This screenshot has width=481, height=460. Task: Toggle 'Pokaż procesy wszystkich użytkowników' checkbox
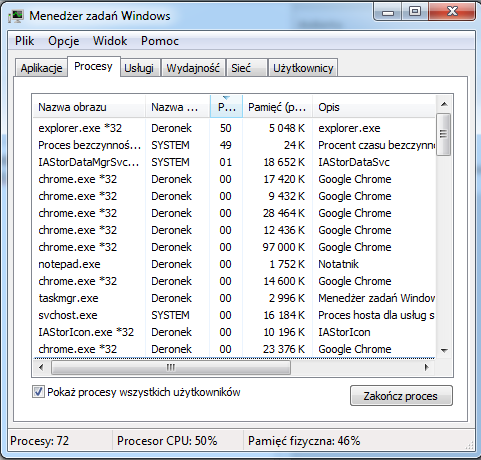38,392
